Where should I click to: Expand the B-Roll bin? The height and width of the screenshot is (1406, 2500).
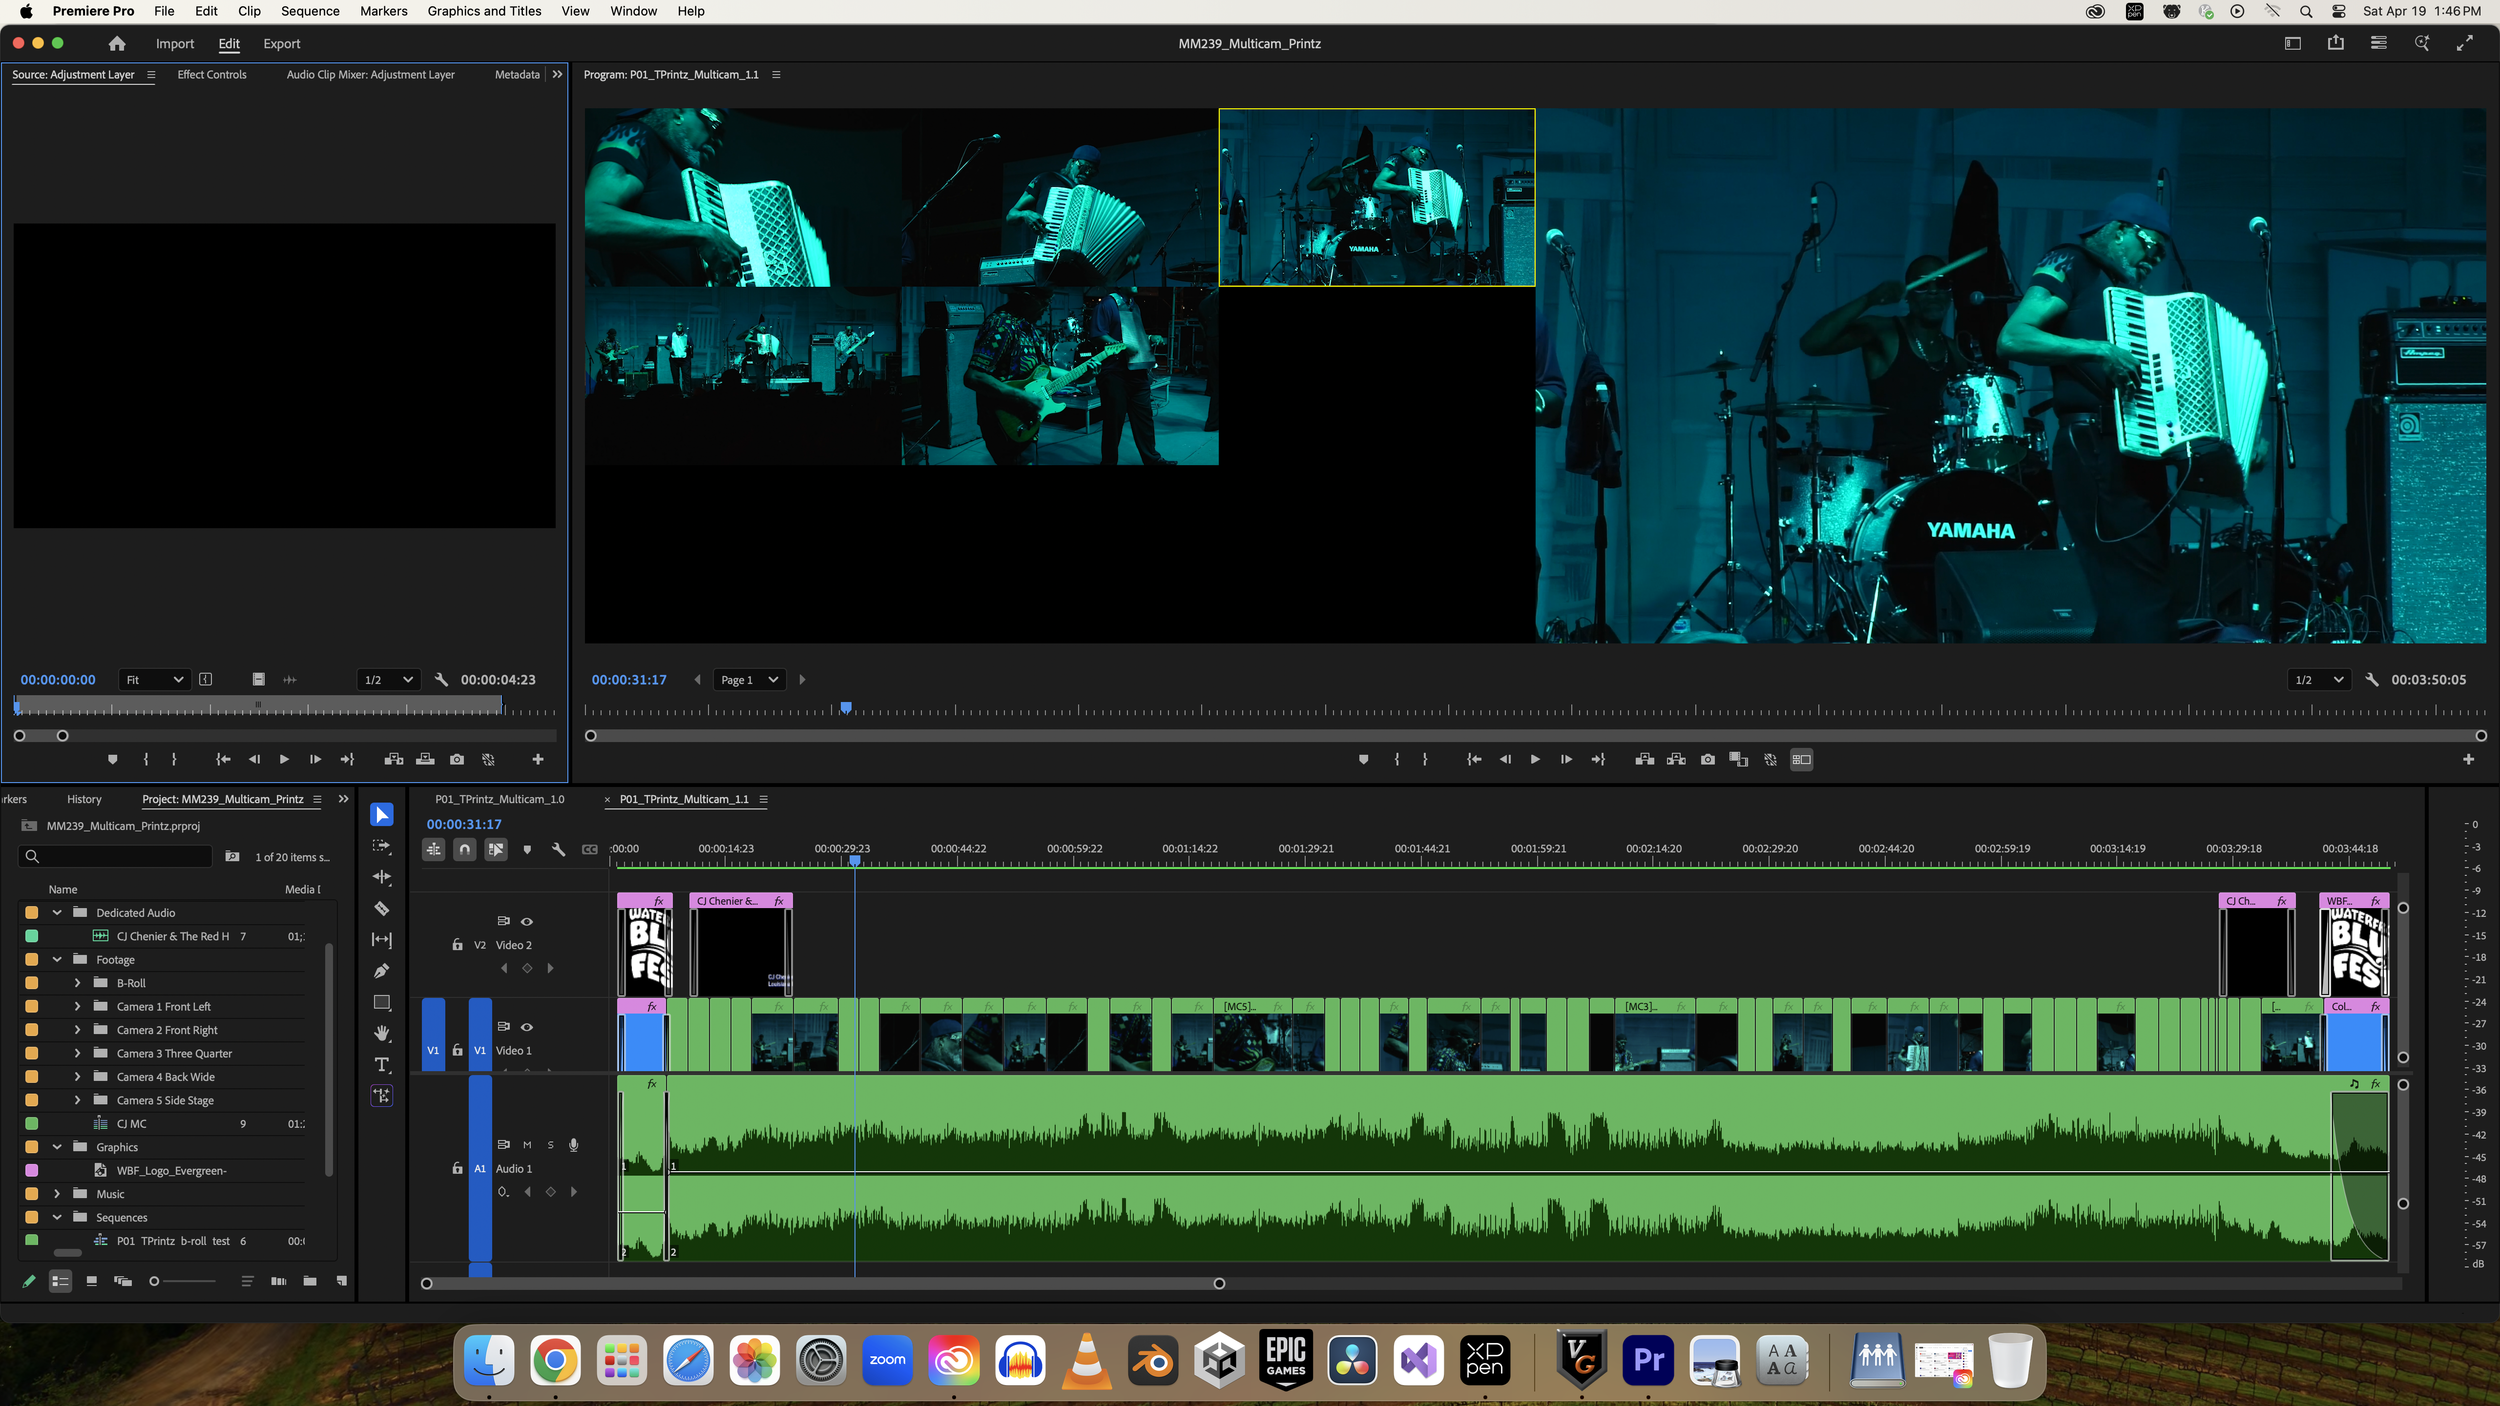point(77,983)
